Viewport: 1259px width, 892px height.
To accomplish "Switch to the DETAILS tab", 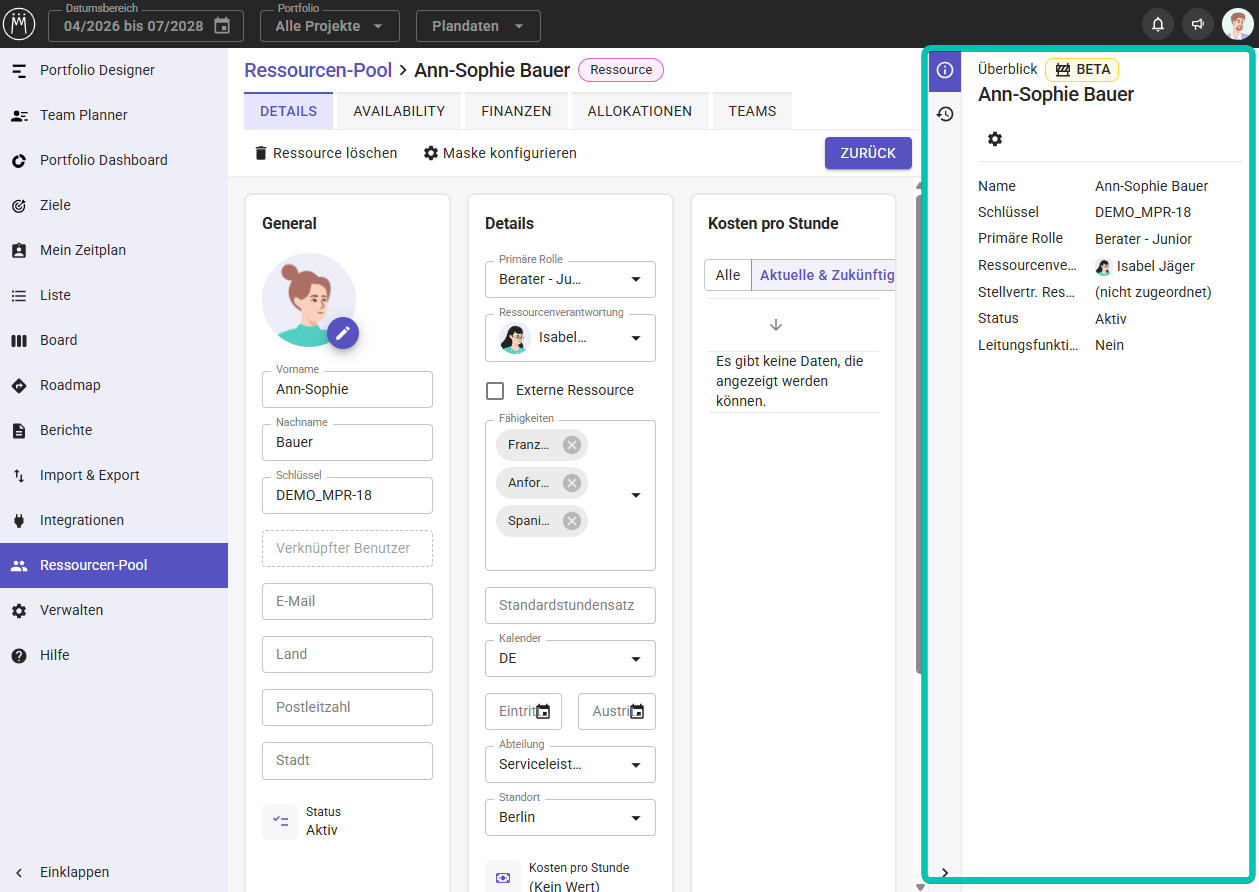I will click(288, 111).
